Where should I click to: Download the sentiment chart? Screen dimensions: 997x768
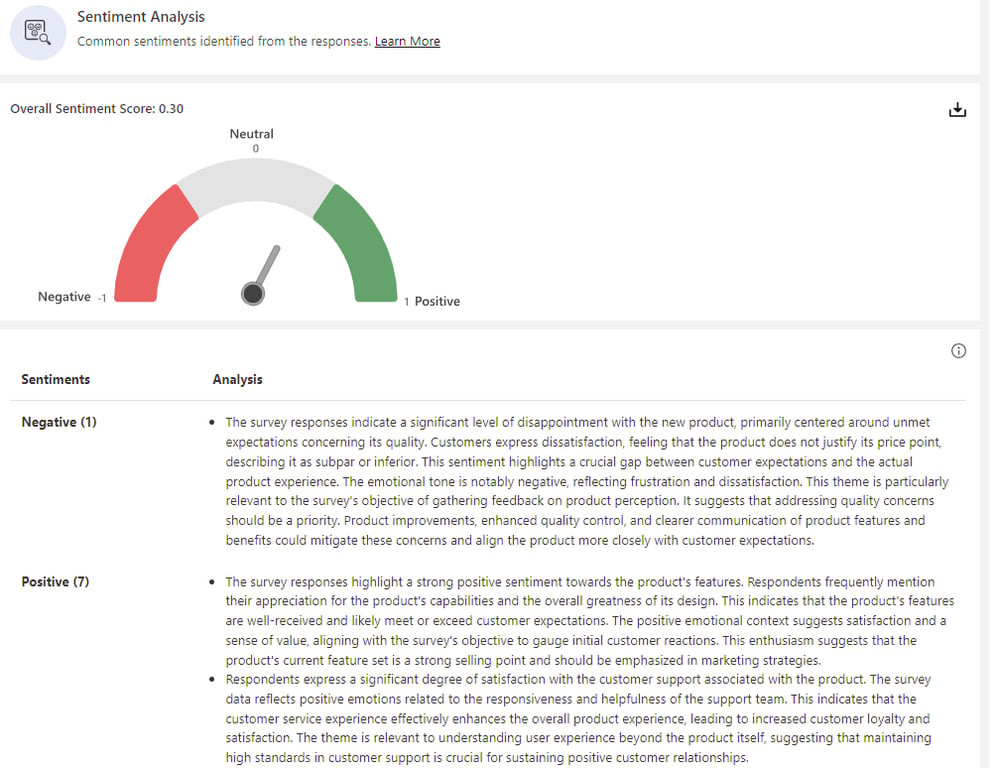click(x=957, y=110)
